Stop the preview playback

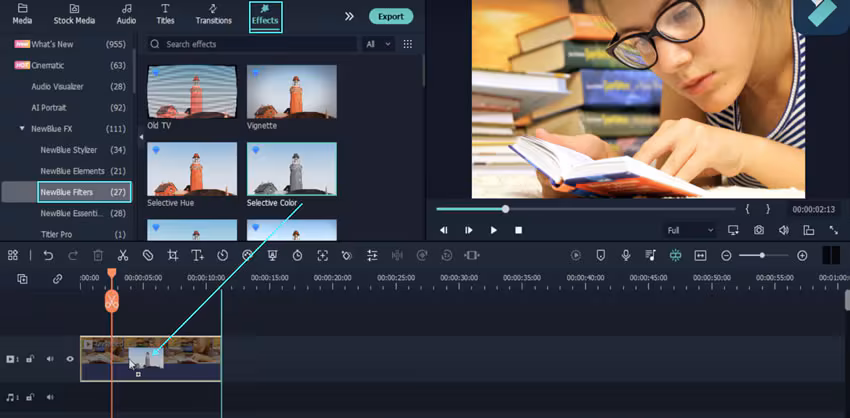[x=518, y=230]
